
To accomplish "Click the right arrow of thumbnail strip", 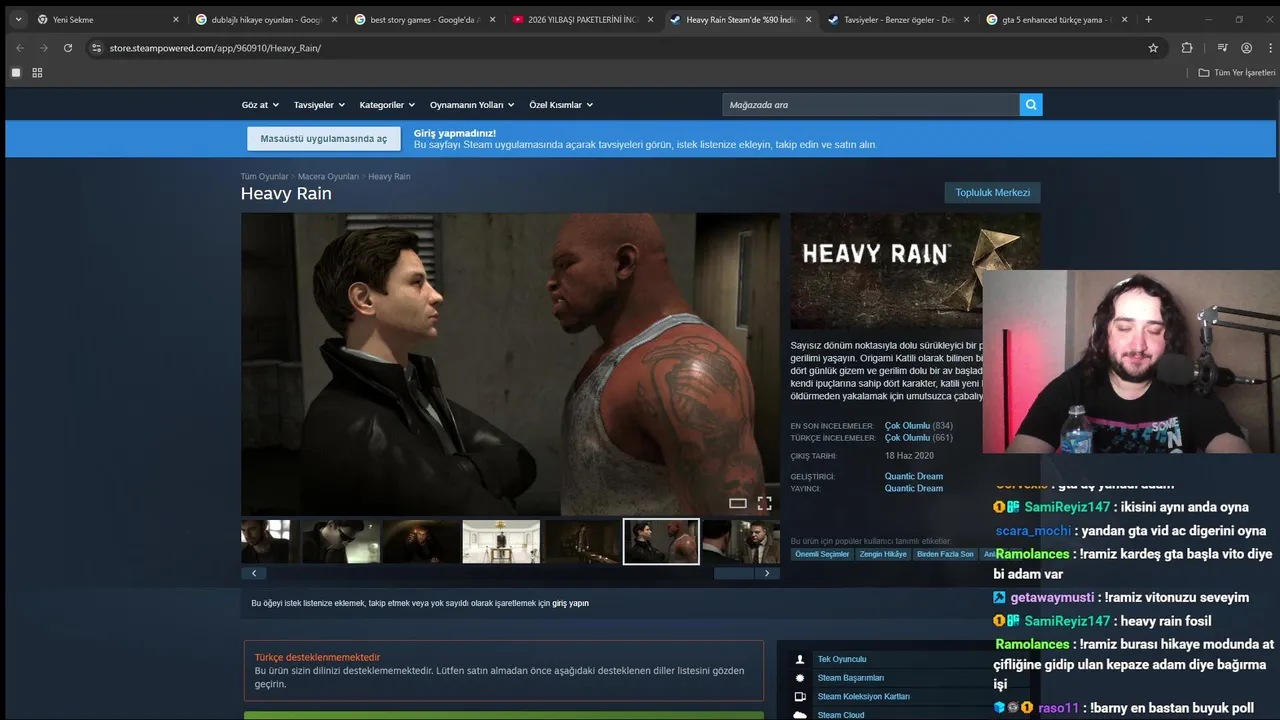I will [x=767, y=573].
